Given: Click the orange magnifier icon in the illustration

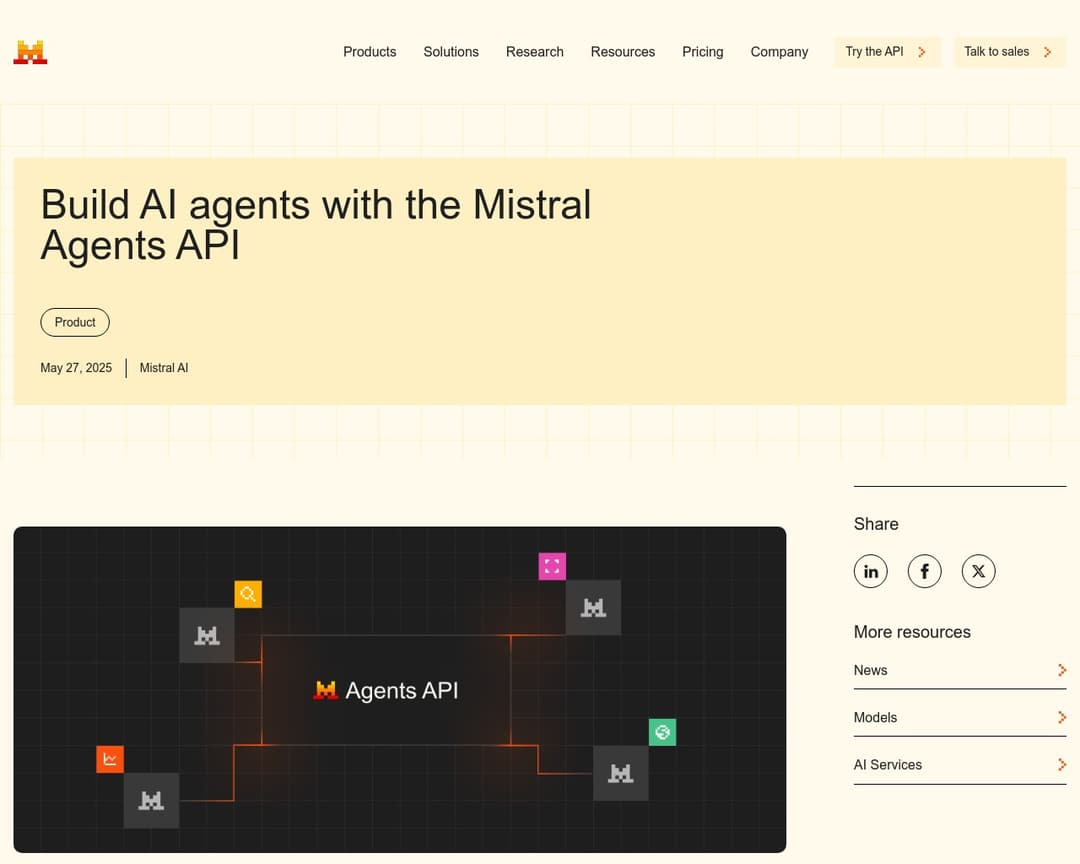Looking at the screenshot, I should click(248, 593).
